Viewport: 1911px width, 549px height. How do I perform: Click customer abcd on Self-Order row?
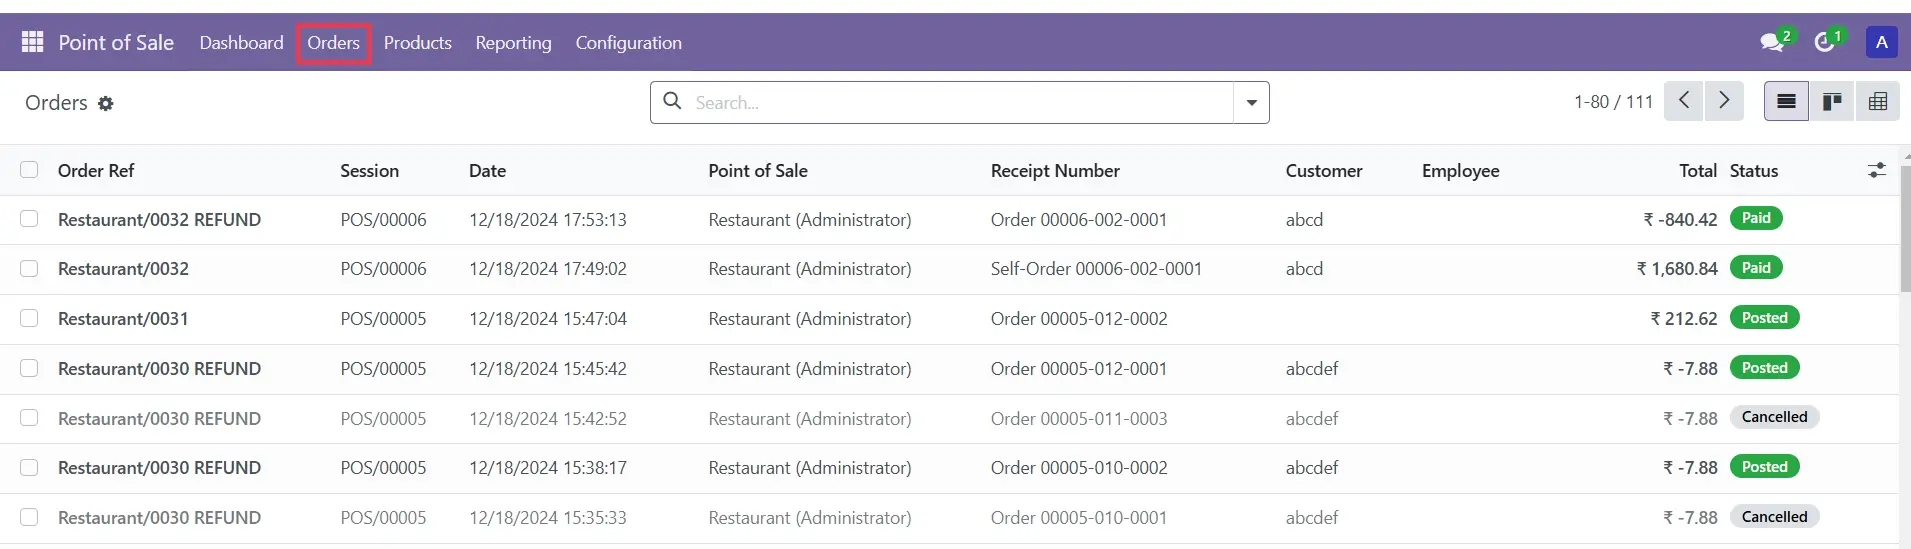pos(1304,269)
